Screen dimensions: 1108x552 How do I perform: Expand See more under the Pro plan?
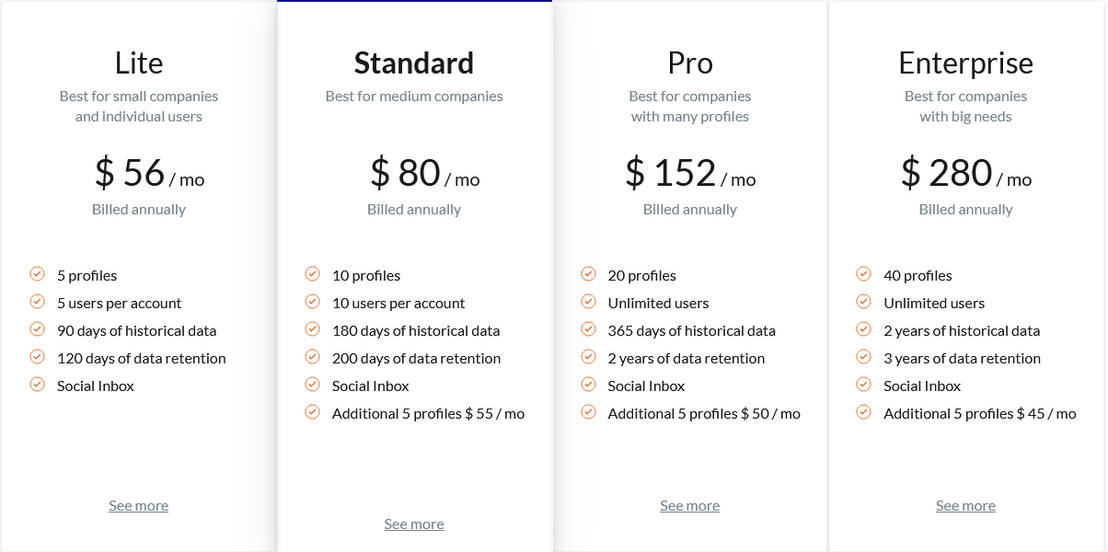(x=690, y=505)
